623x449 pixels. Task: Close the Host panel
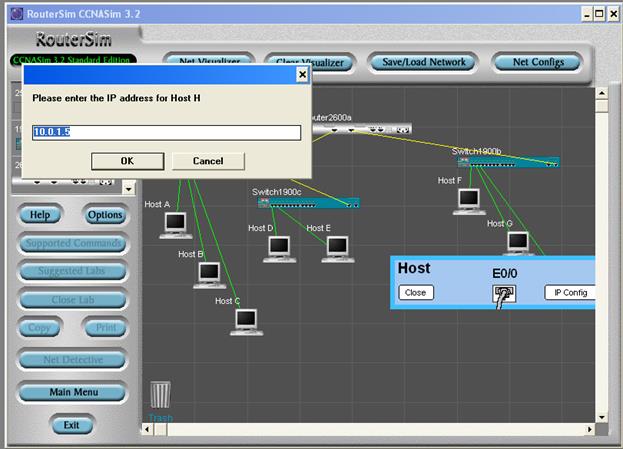(415, 293)
